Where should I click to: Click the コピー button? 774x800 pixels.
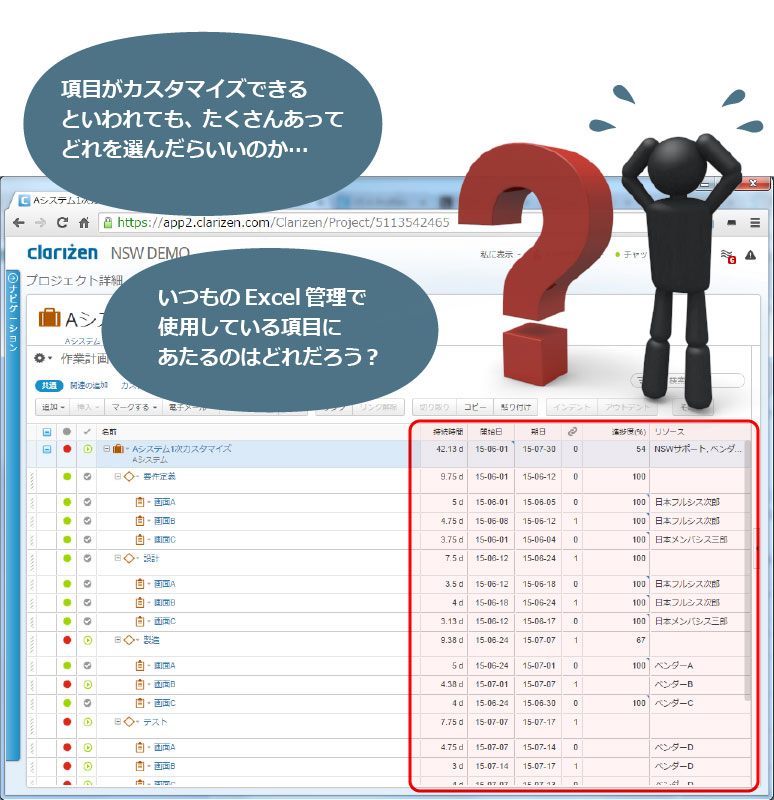click(x=475, y=407)
